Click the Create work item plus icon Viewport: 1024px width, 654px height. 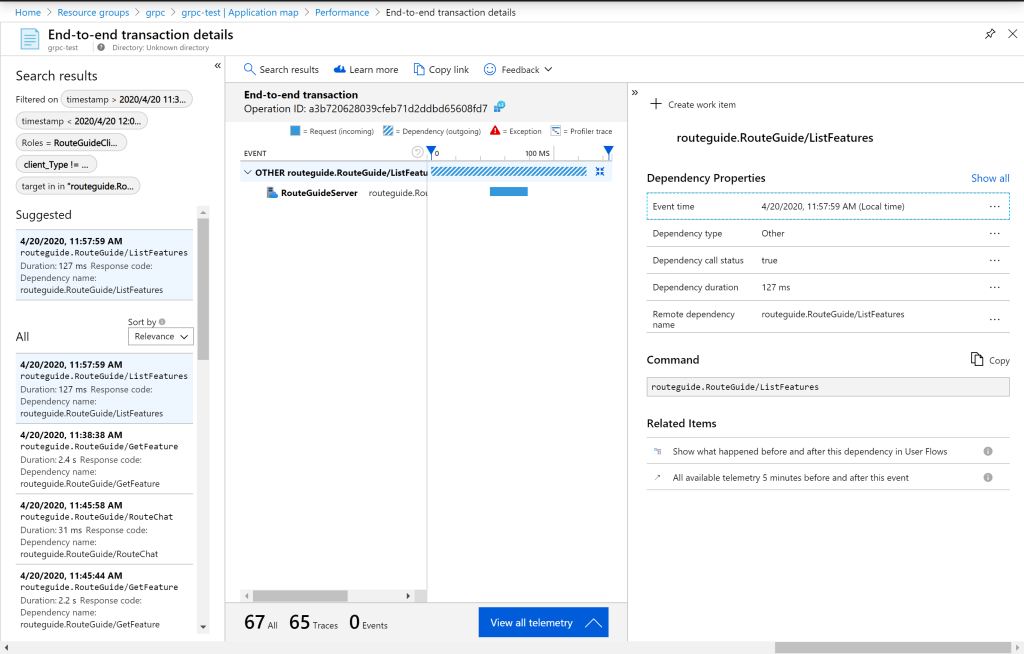[656, 104]
